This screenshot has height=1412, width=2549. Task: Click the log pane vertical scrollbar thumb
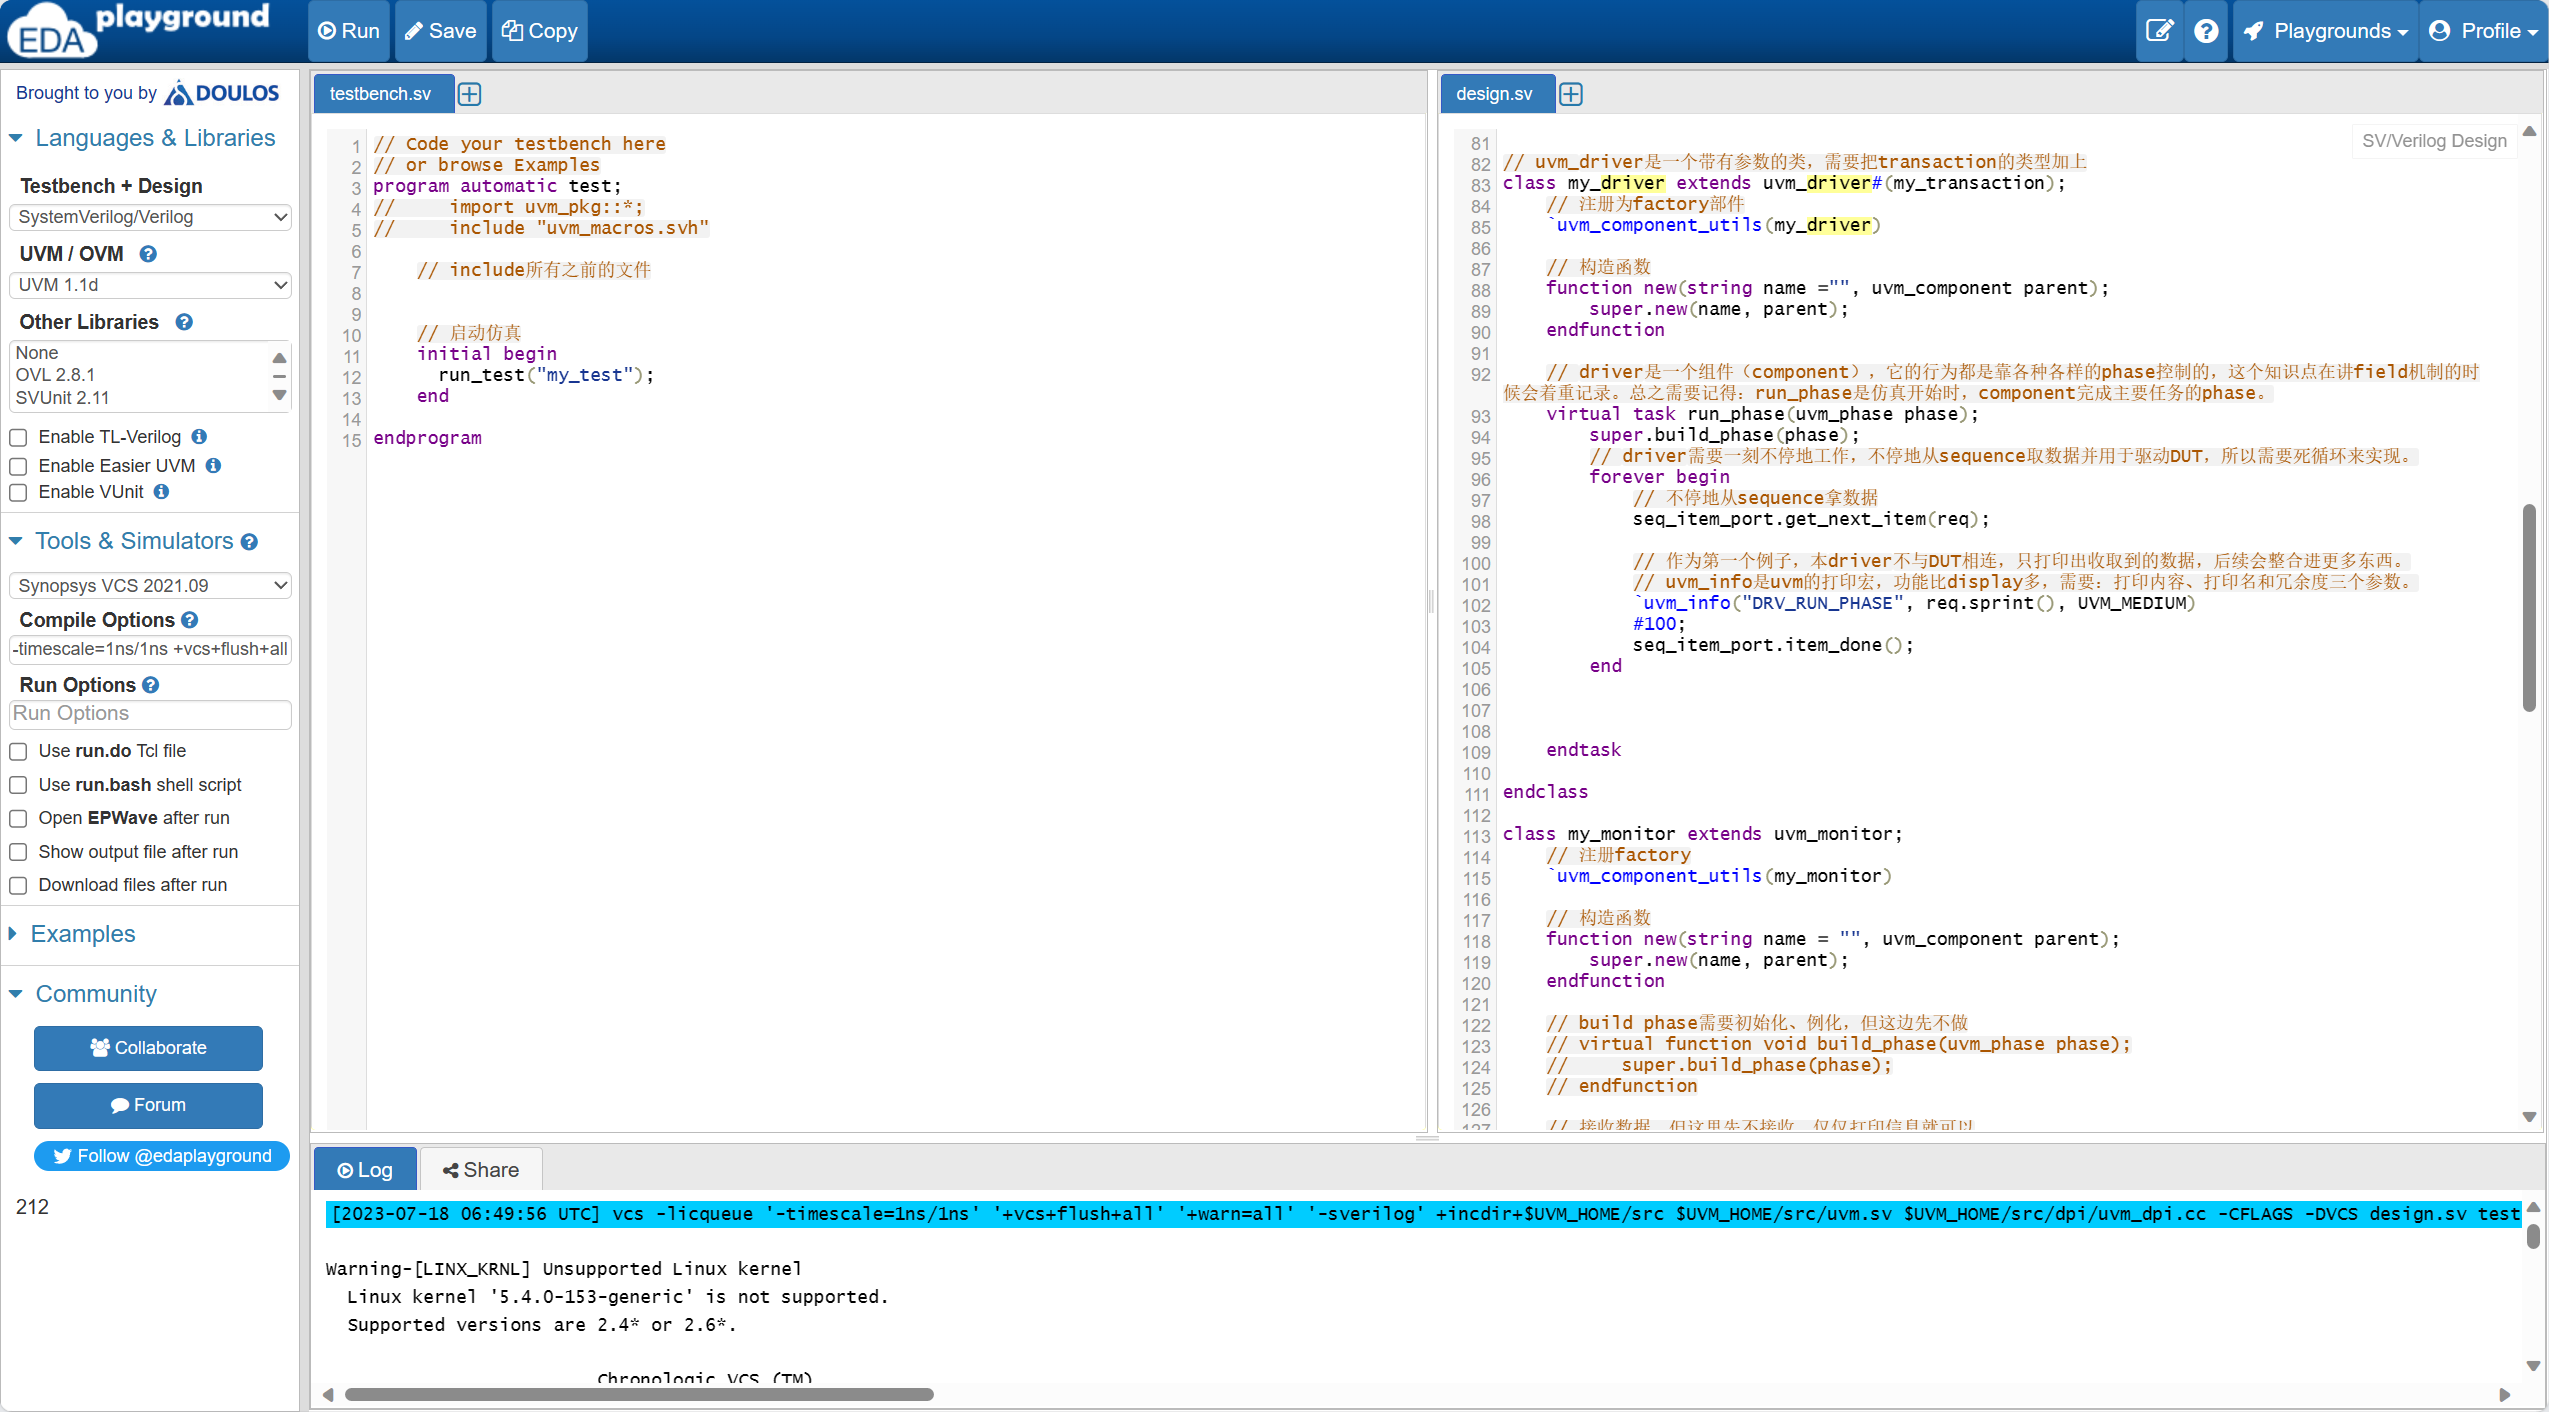pos(2533,1237)
